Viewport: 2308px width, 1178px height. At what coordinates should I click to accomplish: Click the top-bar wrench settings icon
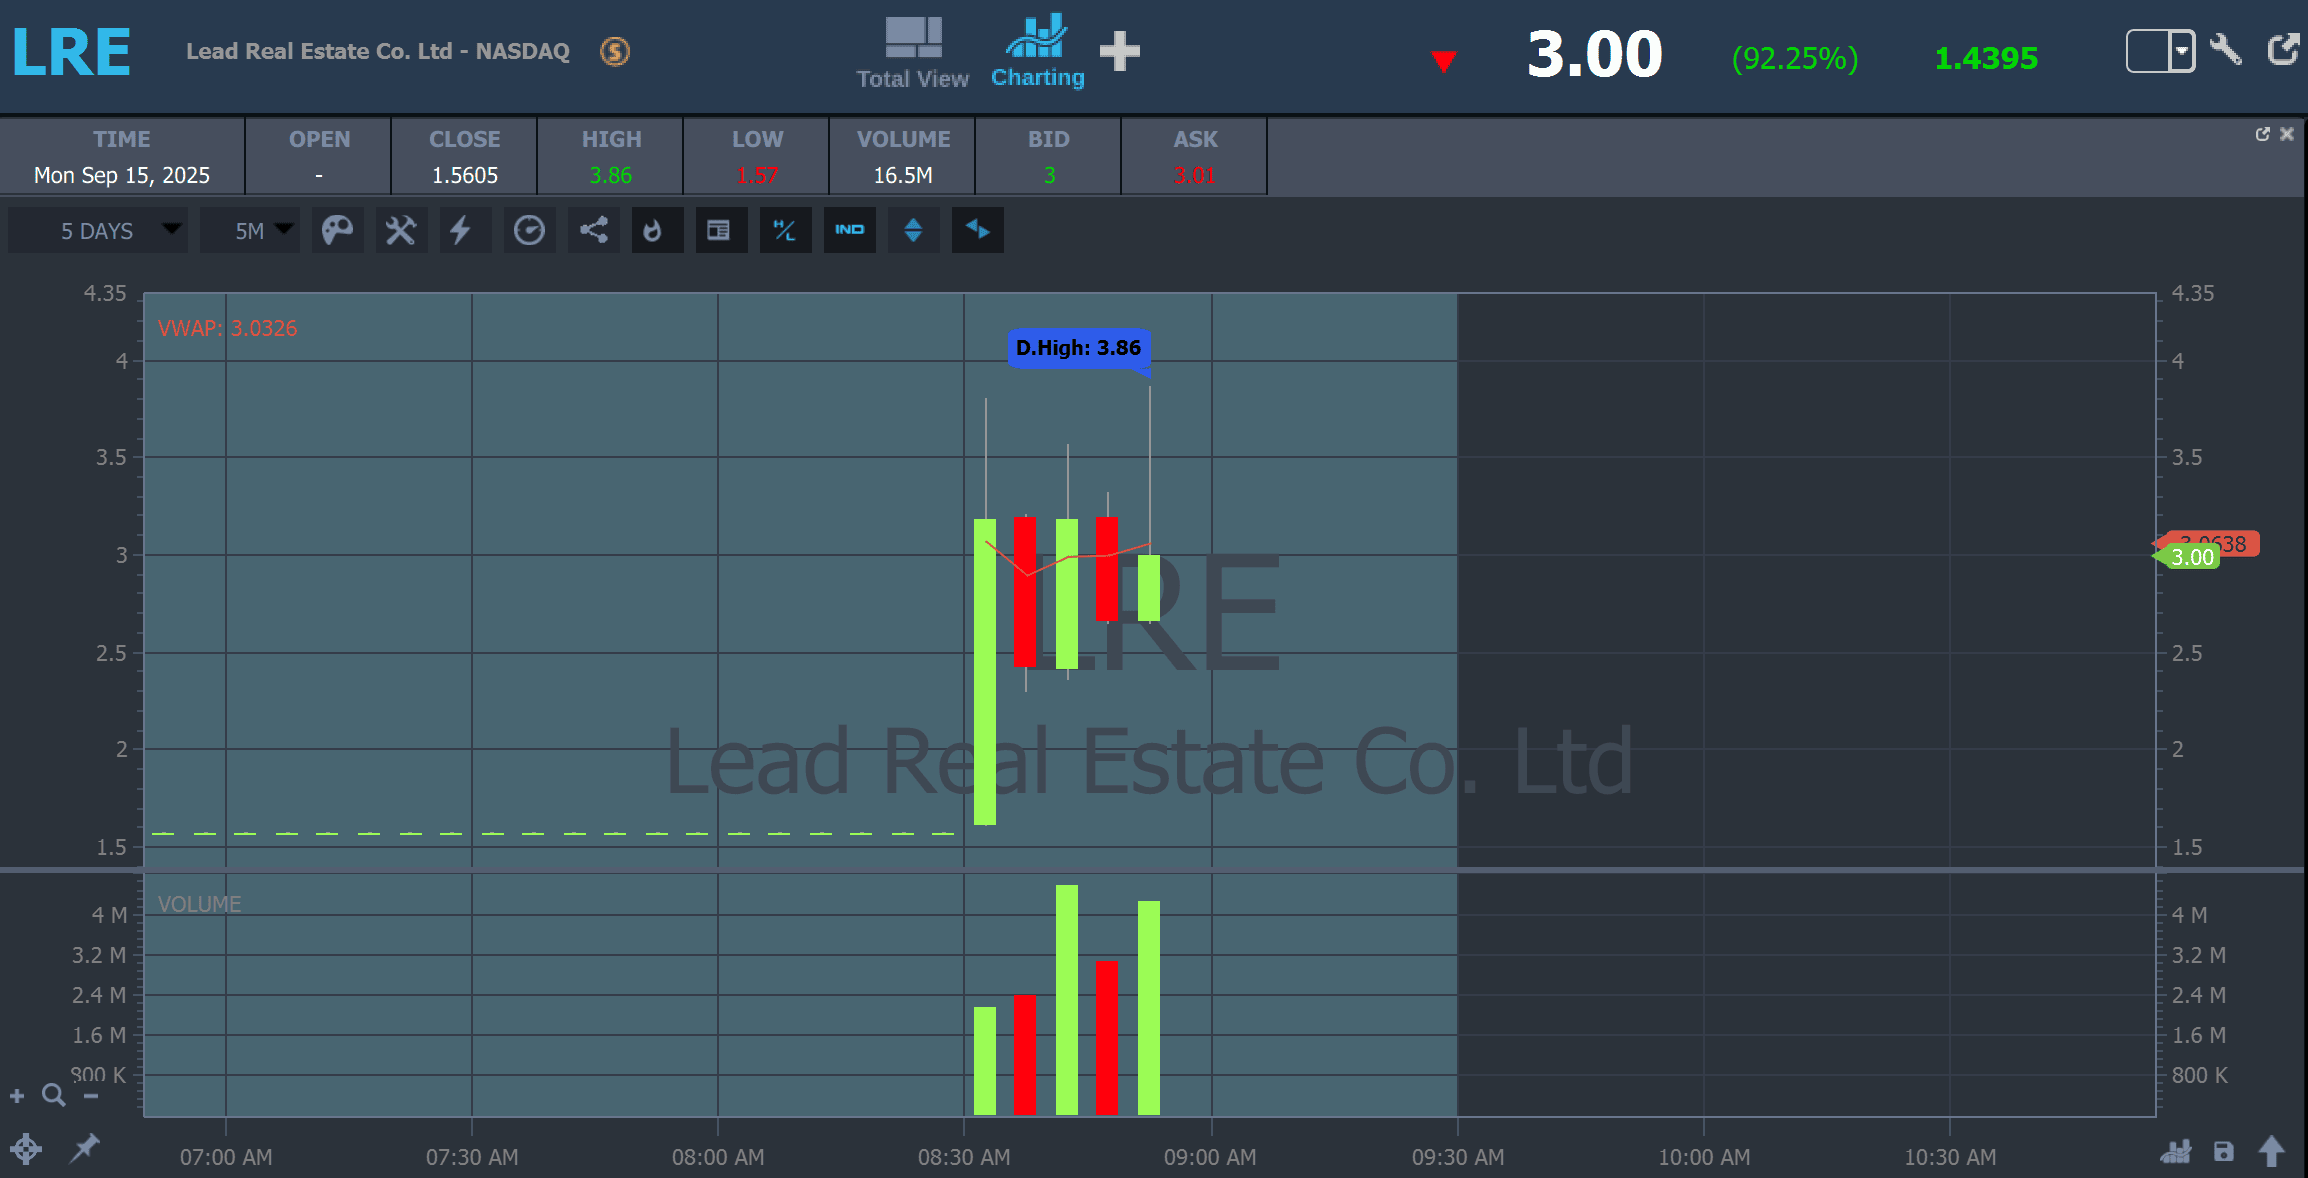coord(2226,50)
